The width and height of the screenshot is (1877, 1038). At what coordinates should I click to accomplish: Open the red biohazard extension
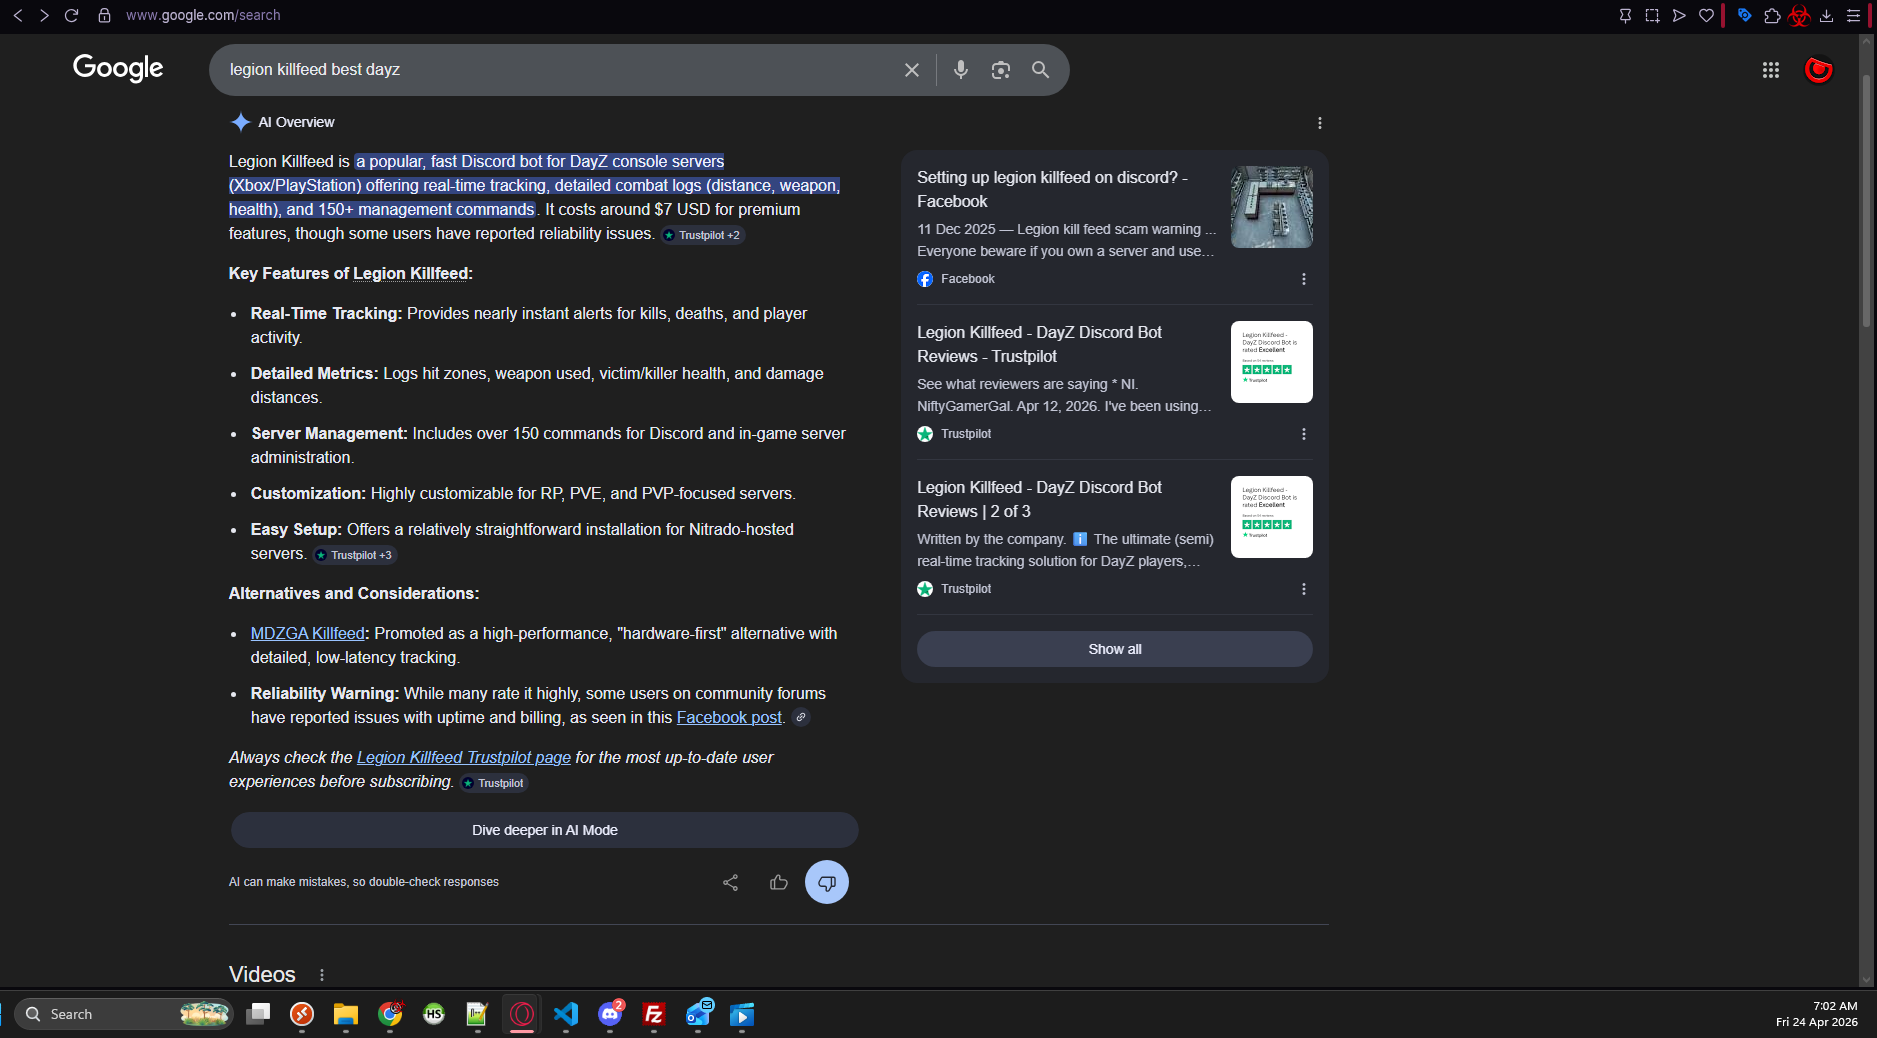pyautogui.click(x=1799, y=15)
